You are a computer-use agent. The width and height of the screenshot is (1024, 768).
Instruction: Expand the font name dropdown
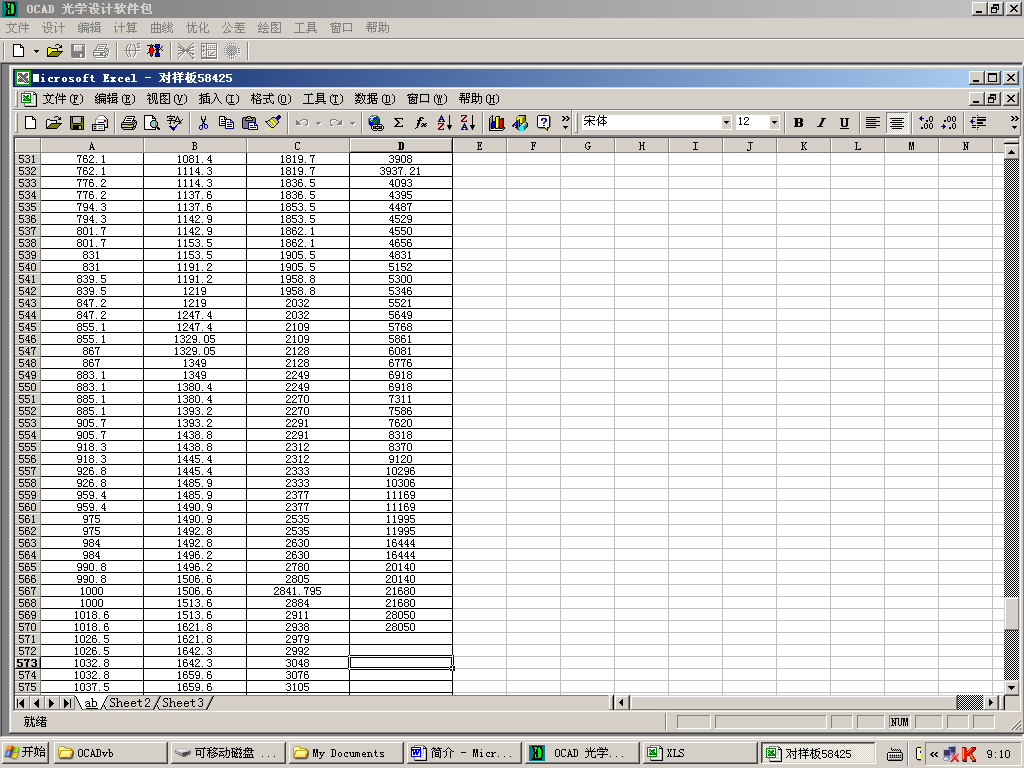click(x=726, y=122)
